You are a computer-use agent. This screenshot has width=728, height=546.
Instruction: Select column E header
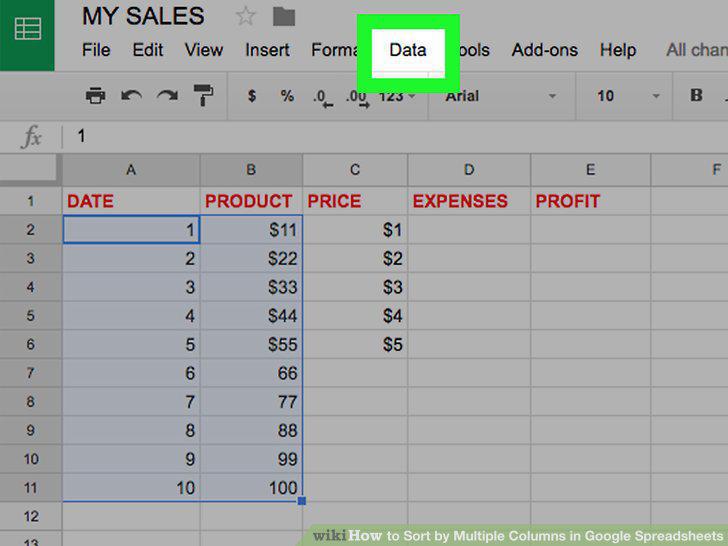591,170
